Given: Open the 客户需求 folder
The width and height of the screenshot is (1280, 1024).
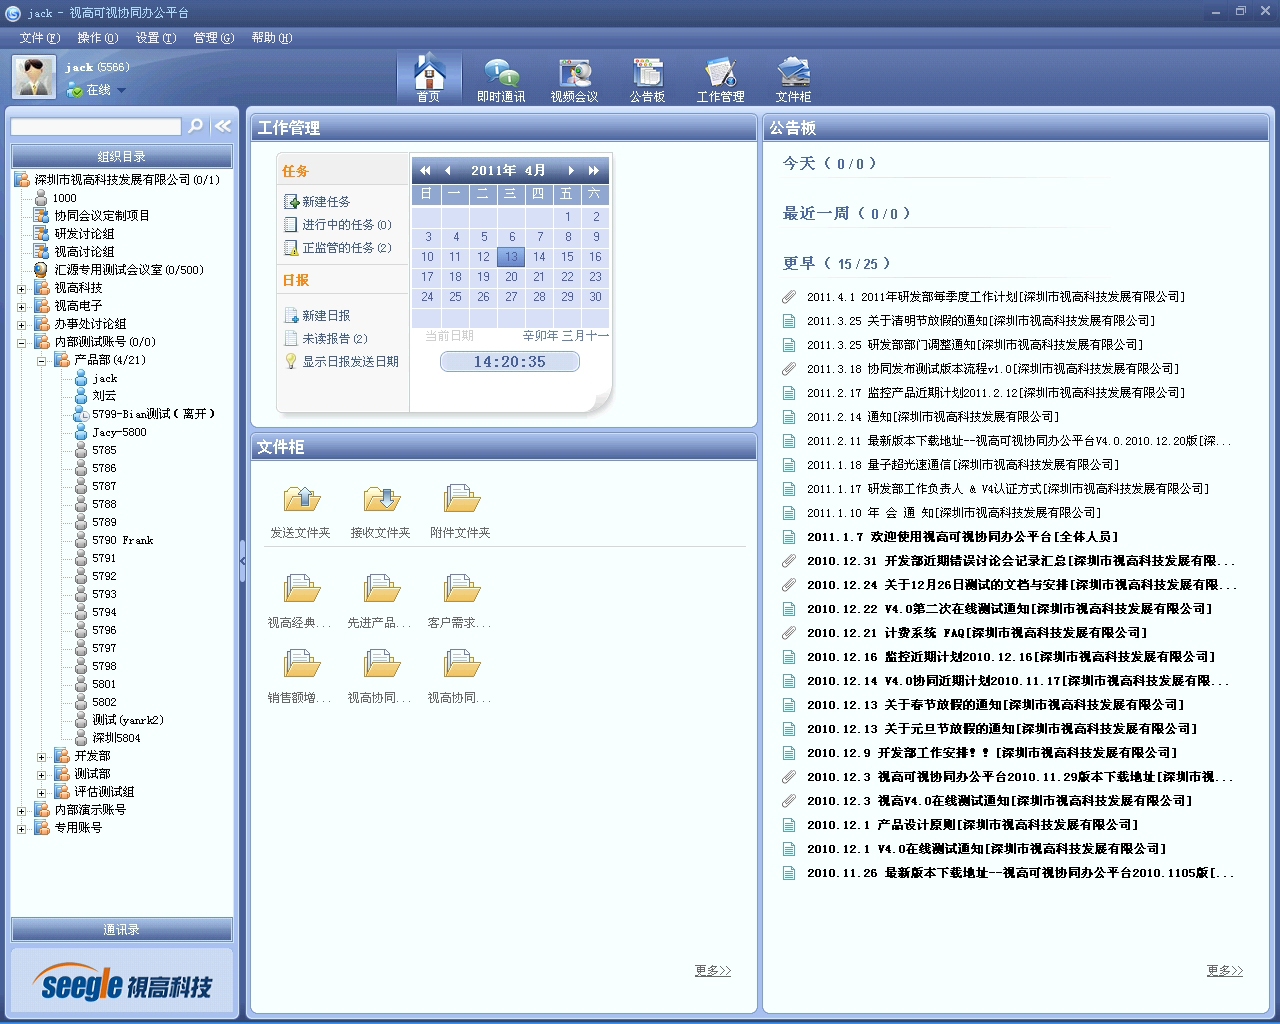Looking at the screenshot, I should 460,601.
